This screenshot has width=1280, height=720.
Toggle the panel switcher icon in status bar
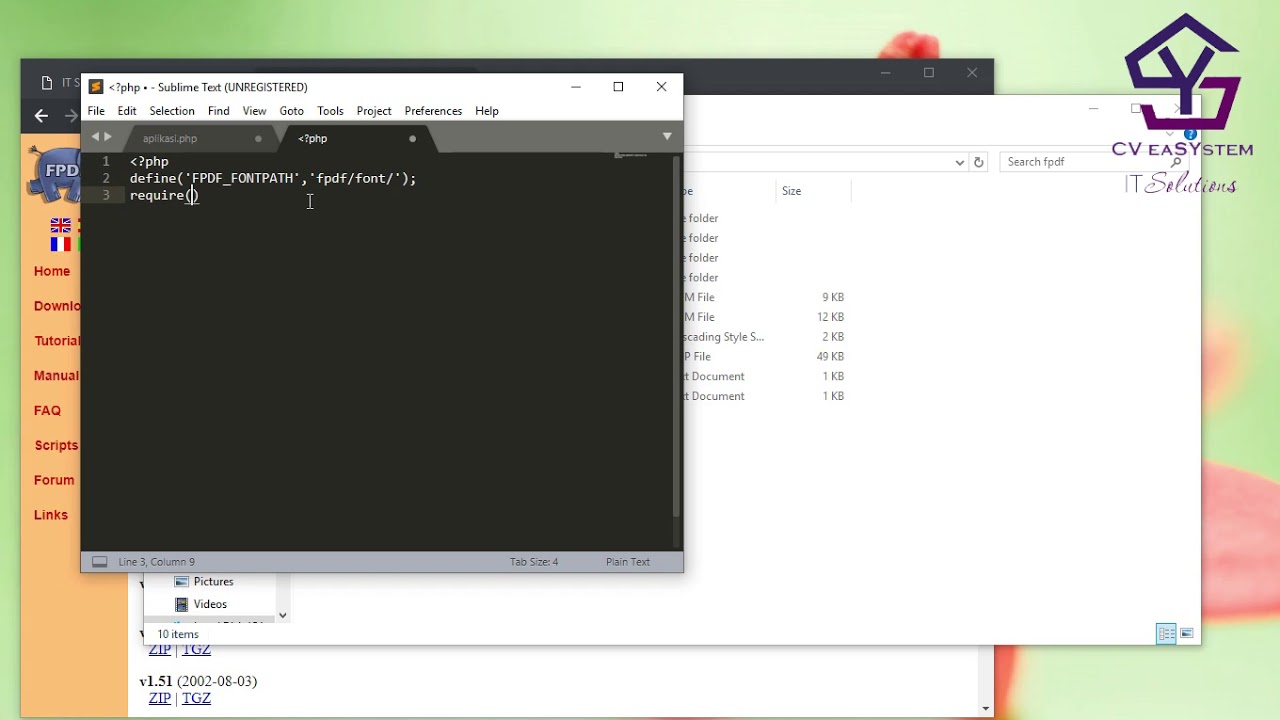pos(100,562)
